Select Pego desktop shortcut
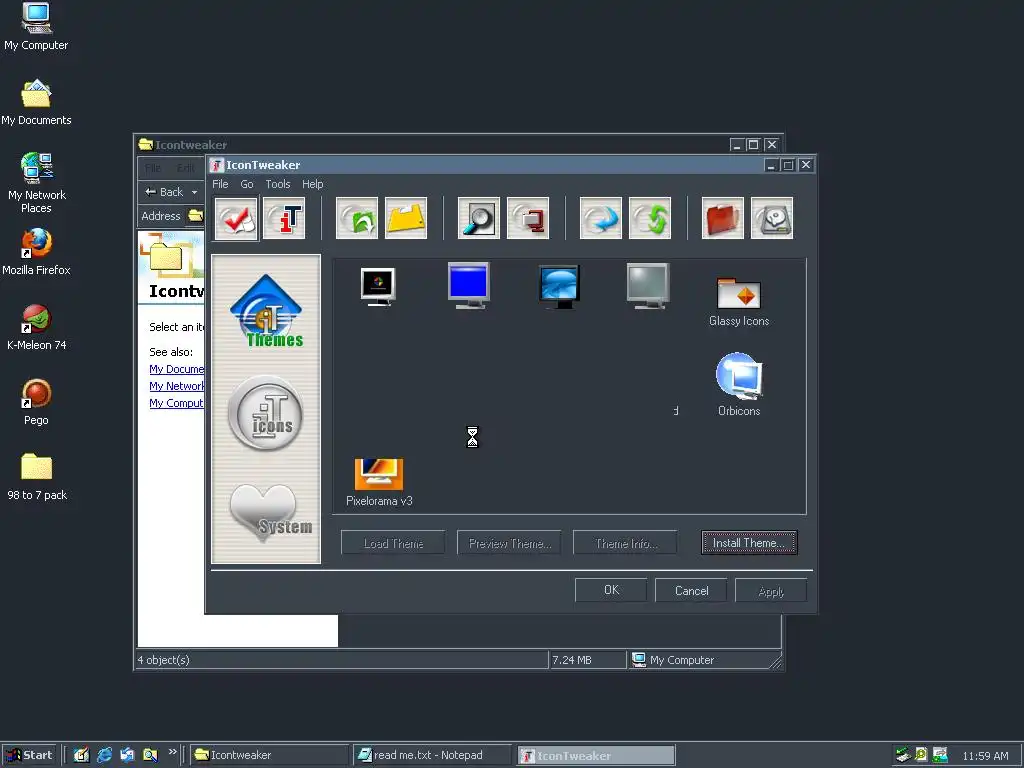The image size is (1024, 768). tap(37, 402)
